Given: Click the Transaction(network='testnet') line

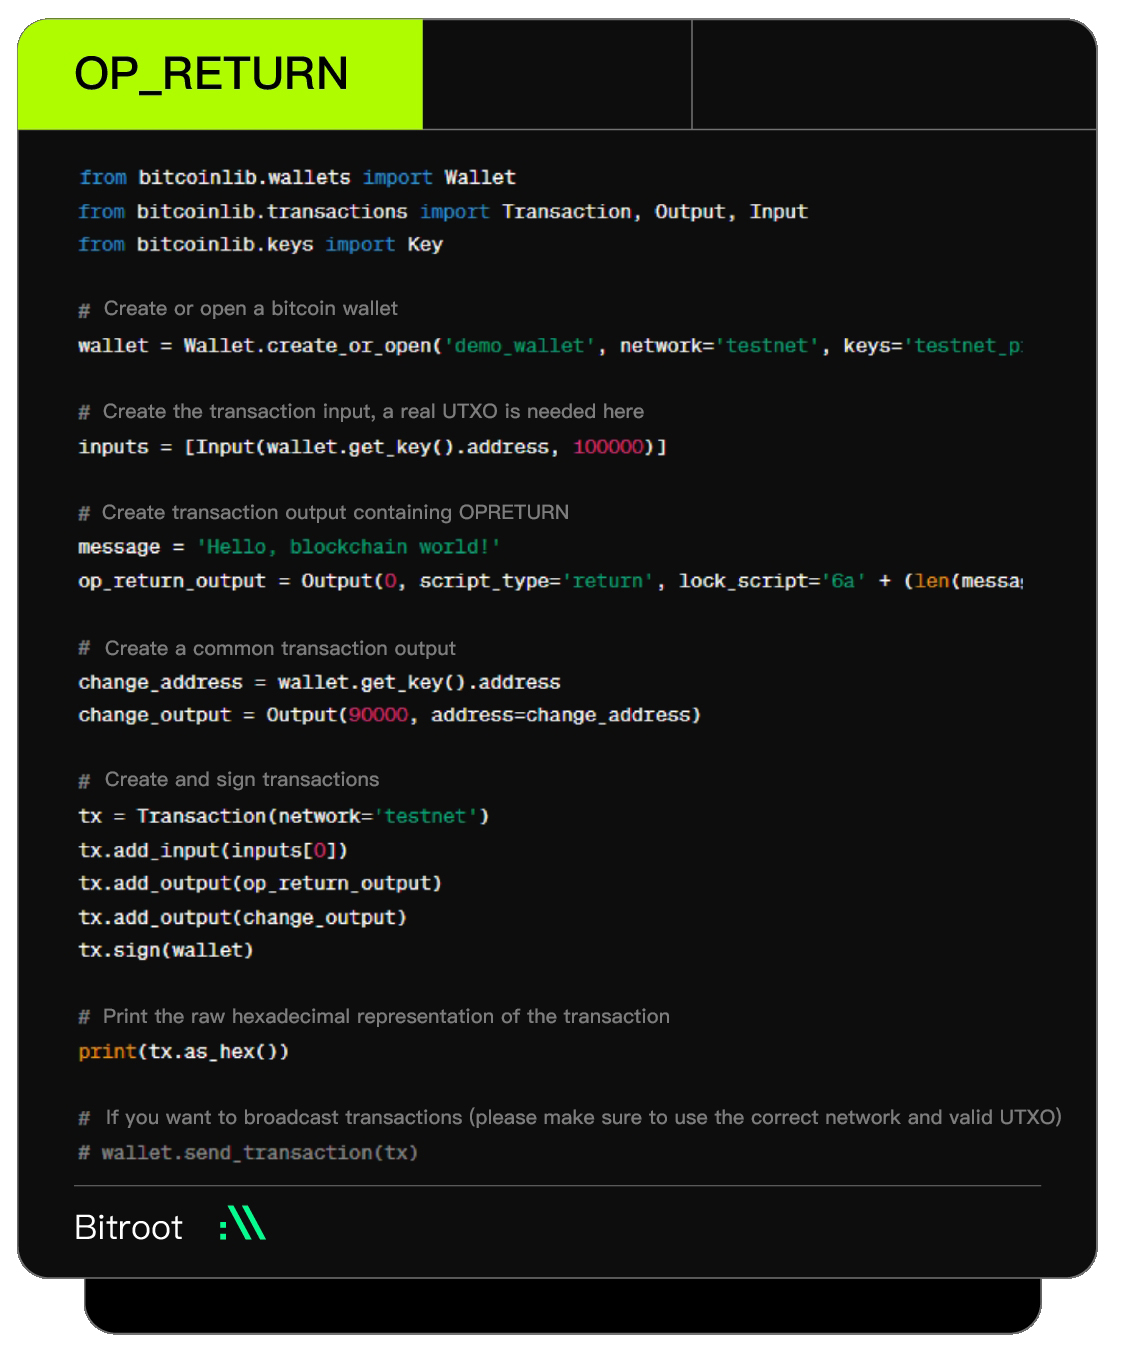Looking at the screenshot, I should click(x=283, y=816).
